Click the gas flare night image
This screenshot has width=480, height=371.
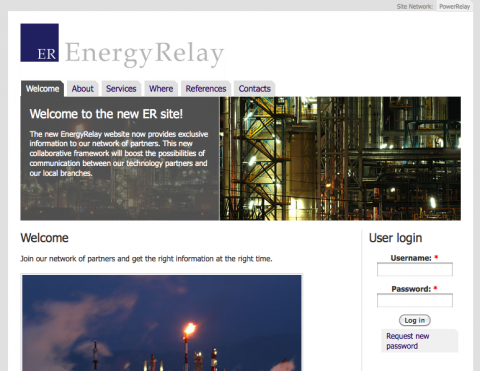tap(162, 323)
